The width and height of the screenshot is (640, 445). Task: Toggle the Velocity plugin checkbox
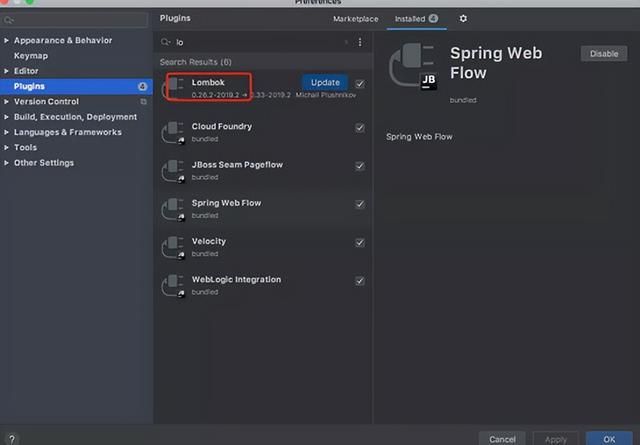point(360,242)
